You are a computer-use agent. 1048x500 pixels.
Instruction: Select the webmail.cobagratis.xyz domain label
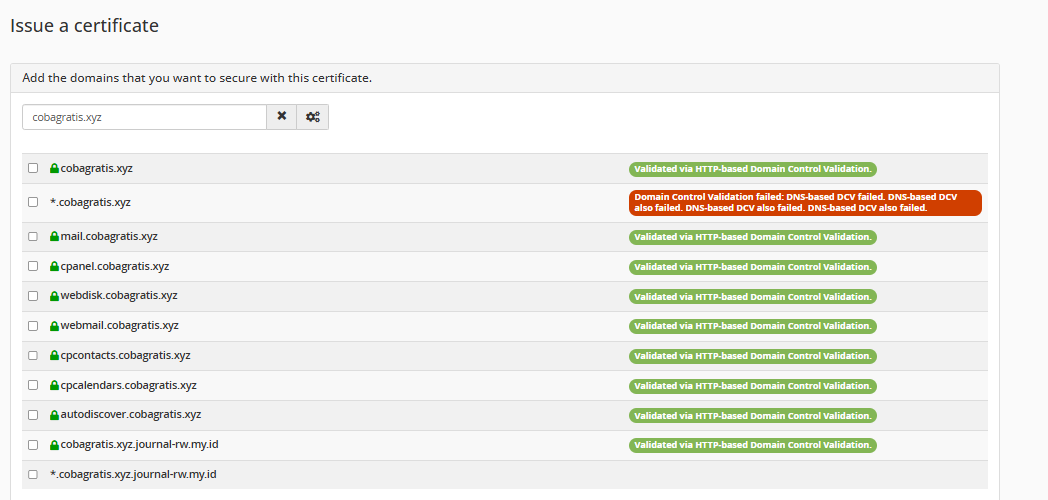[x=119, y=325]
